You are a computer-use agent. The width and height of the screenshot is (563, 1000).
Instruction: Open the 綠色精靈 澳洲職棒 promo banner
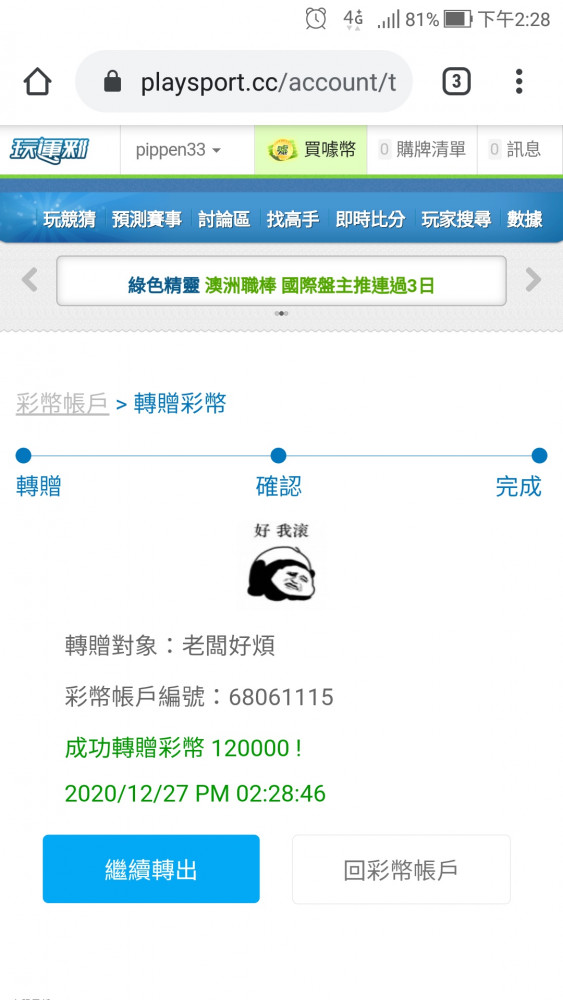pos(281,281)
